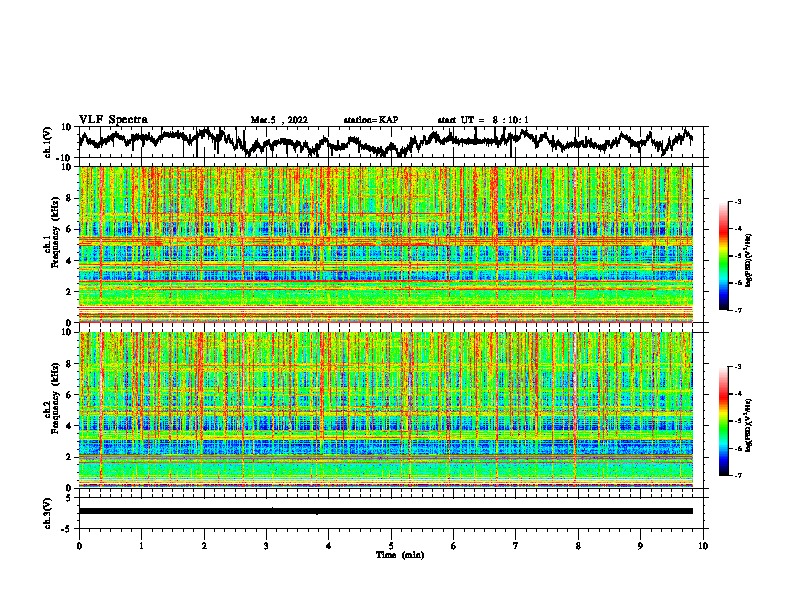This screenshot has height=612, width=792.
Task: Select the "Time (min)" axis label
Action: tap(400, 555)
